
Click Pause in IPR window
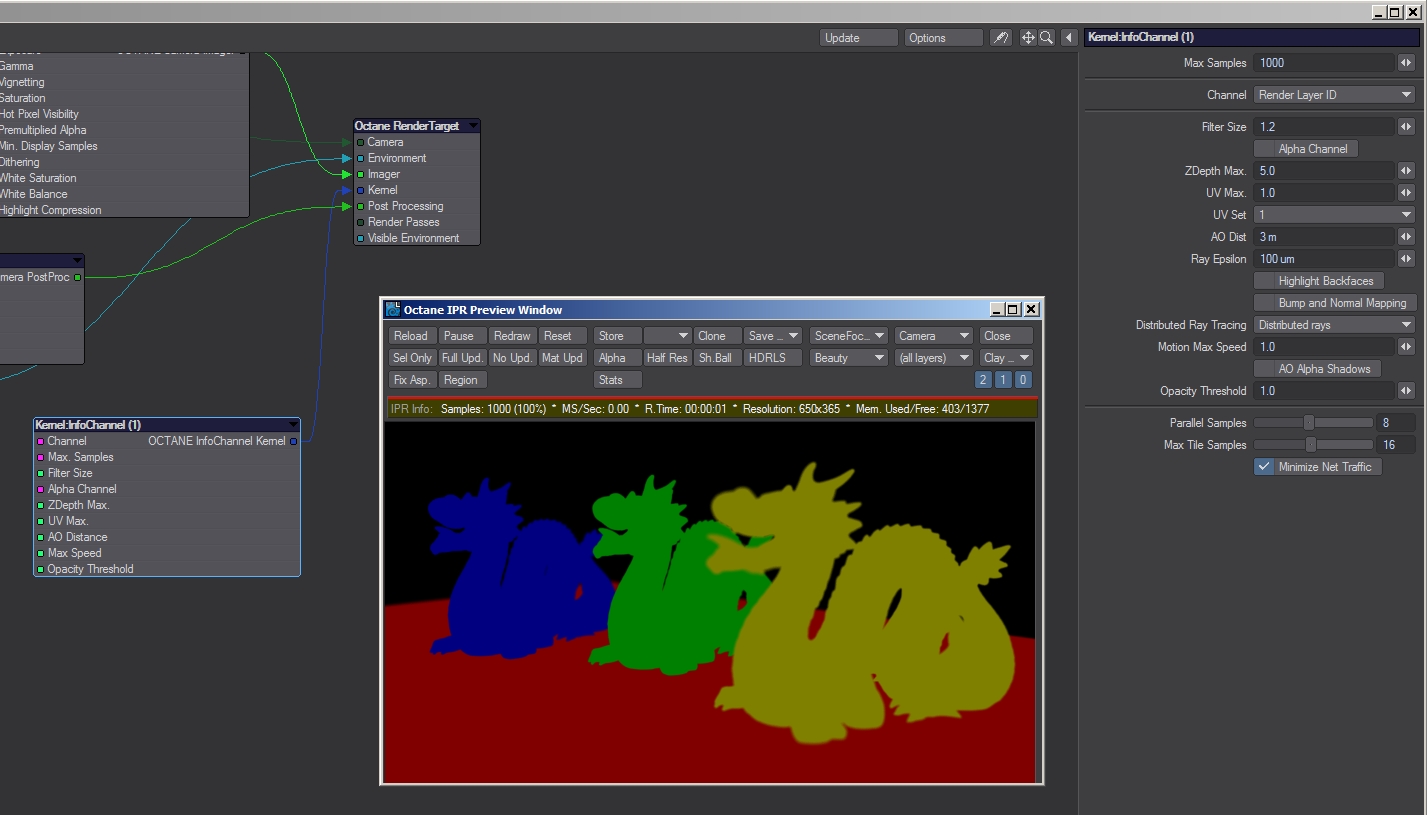coord(463,336)
